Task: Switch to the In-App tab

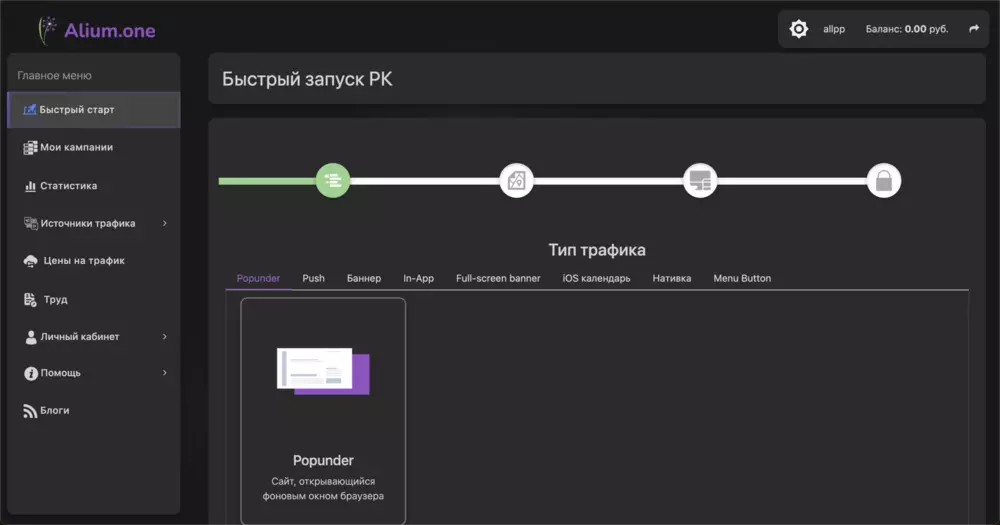Action: [418, 278]
